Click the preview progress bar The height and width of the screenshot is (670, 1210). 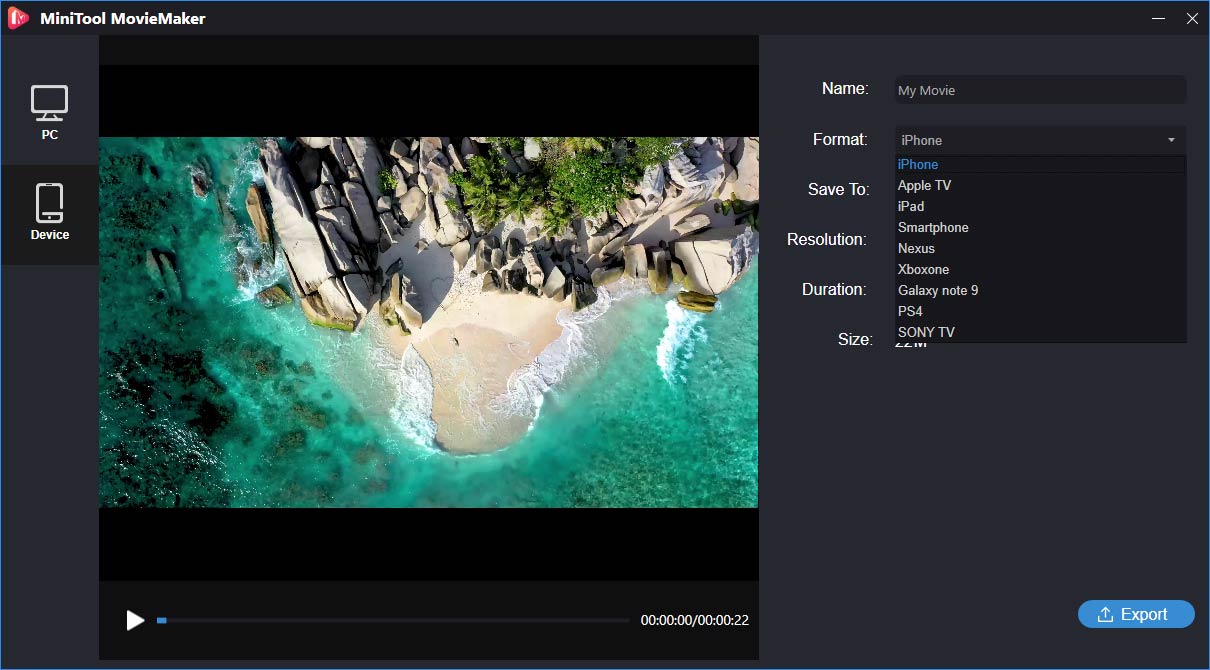click(393, 620)
